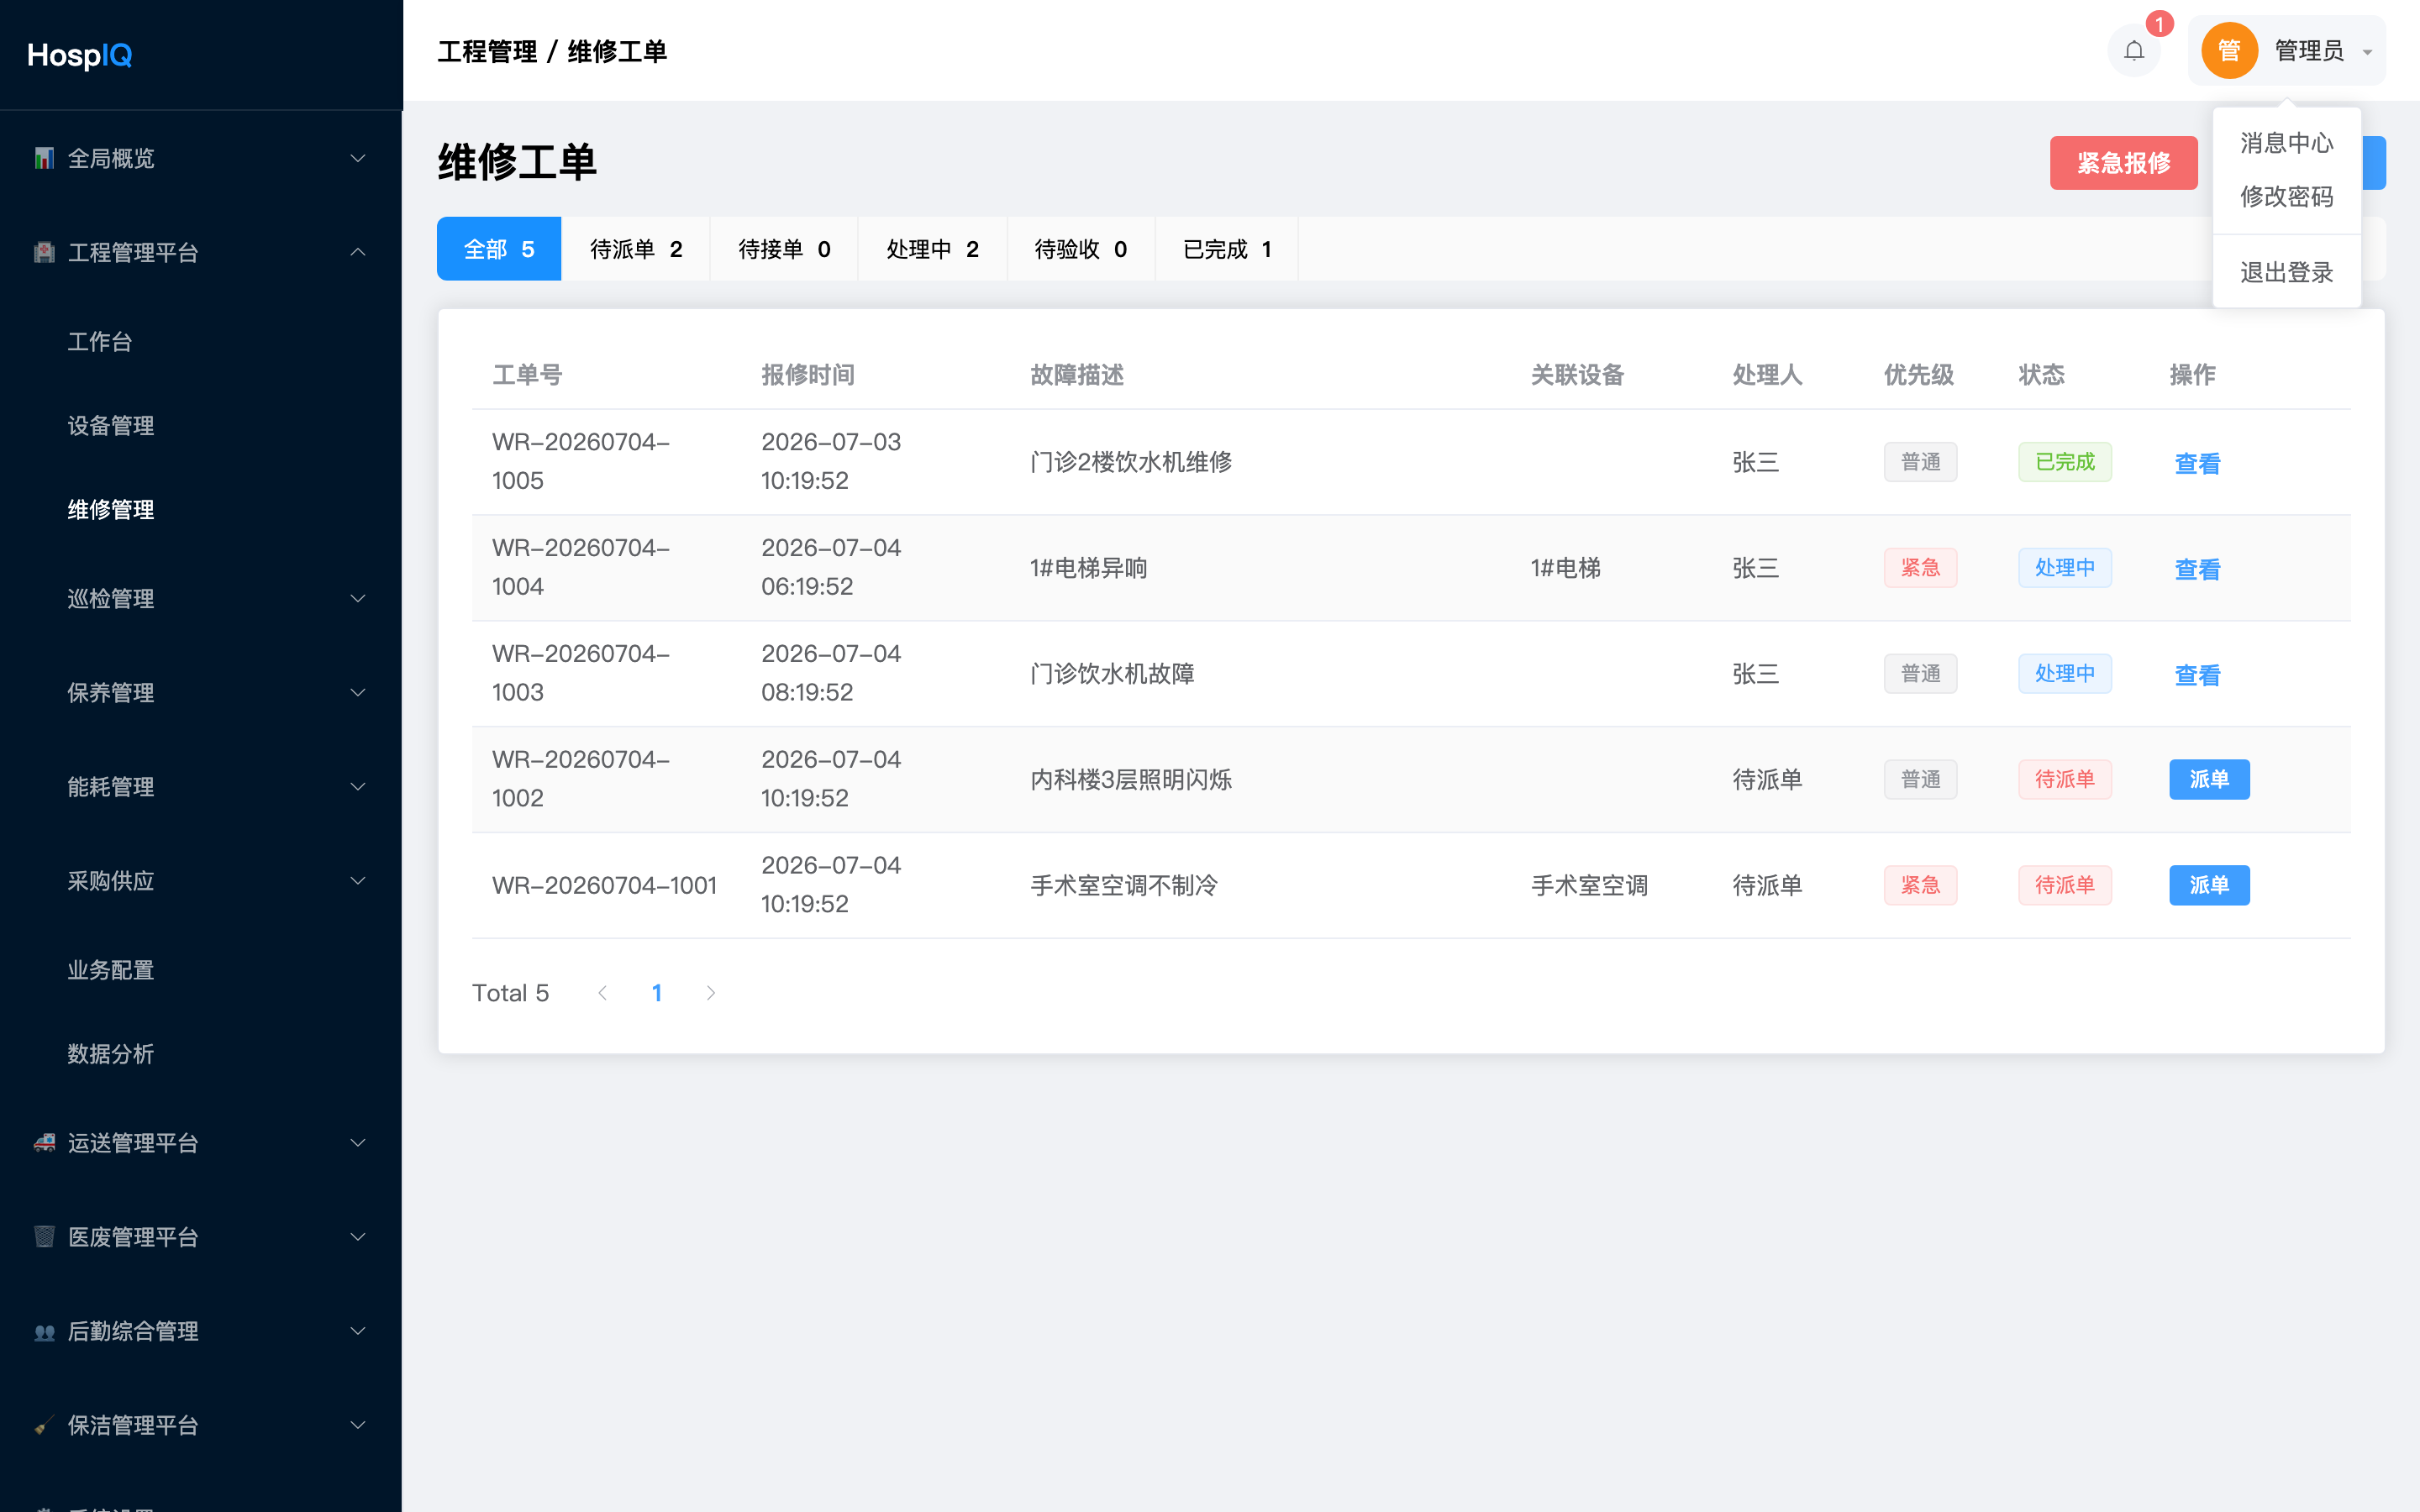This screenshot has height=1512, width=2420.
Task: Click the 医废管理平台 trash bin icon
Action: (x=44, y=1236)
